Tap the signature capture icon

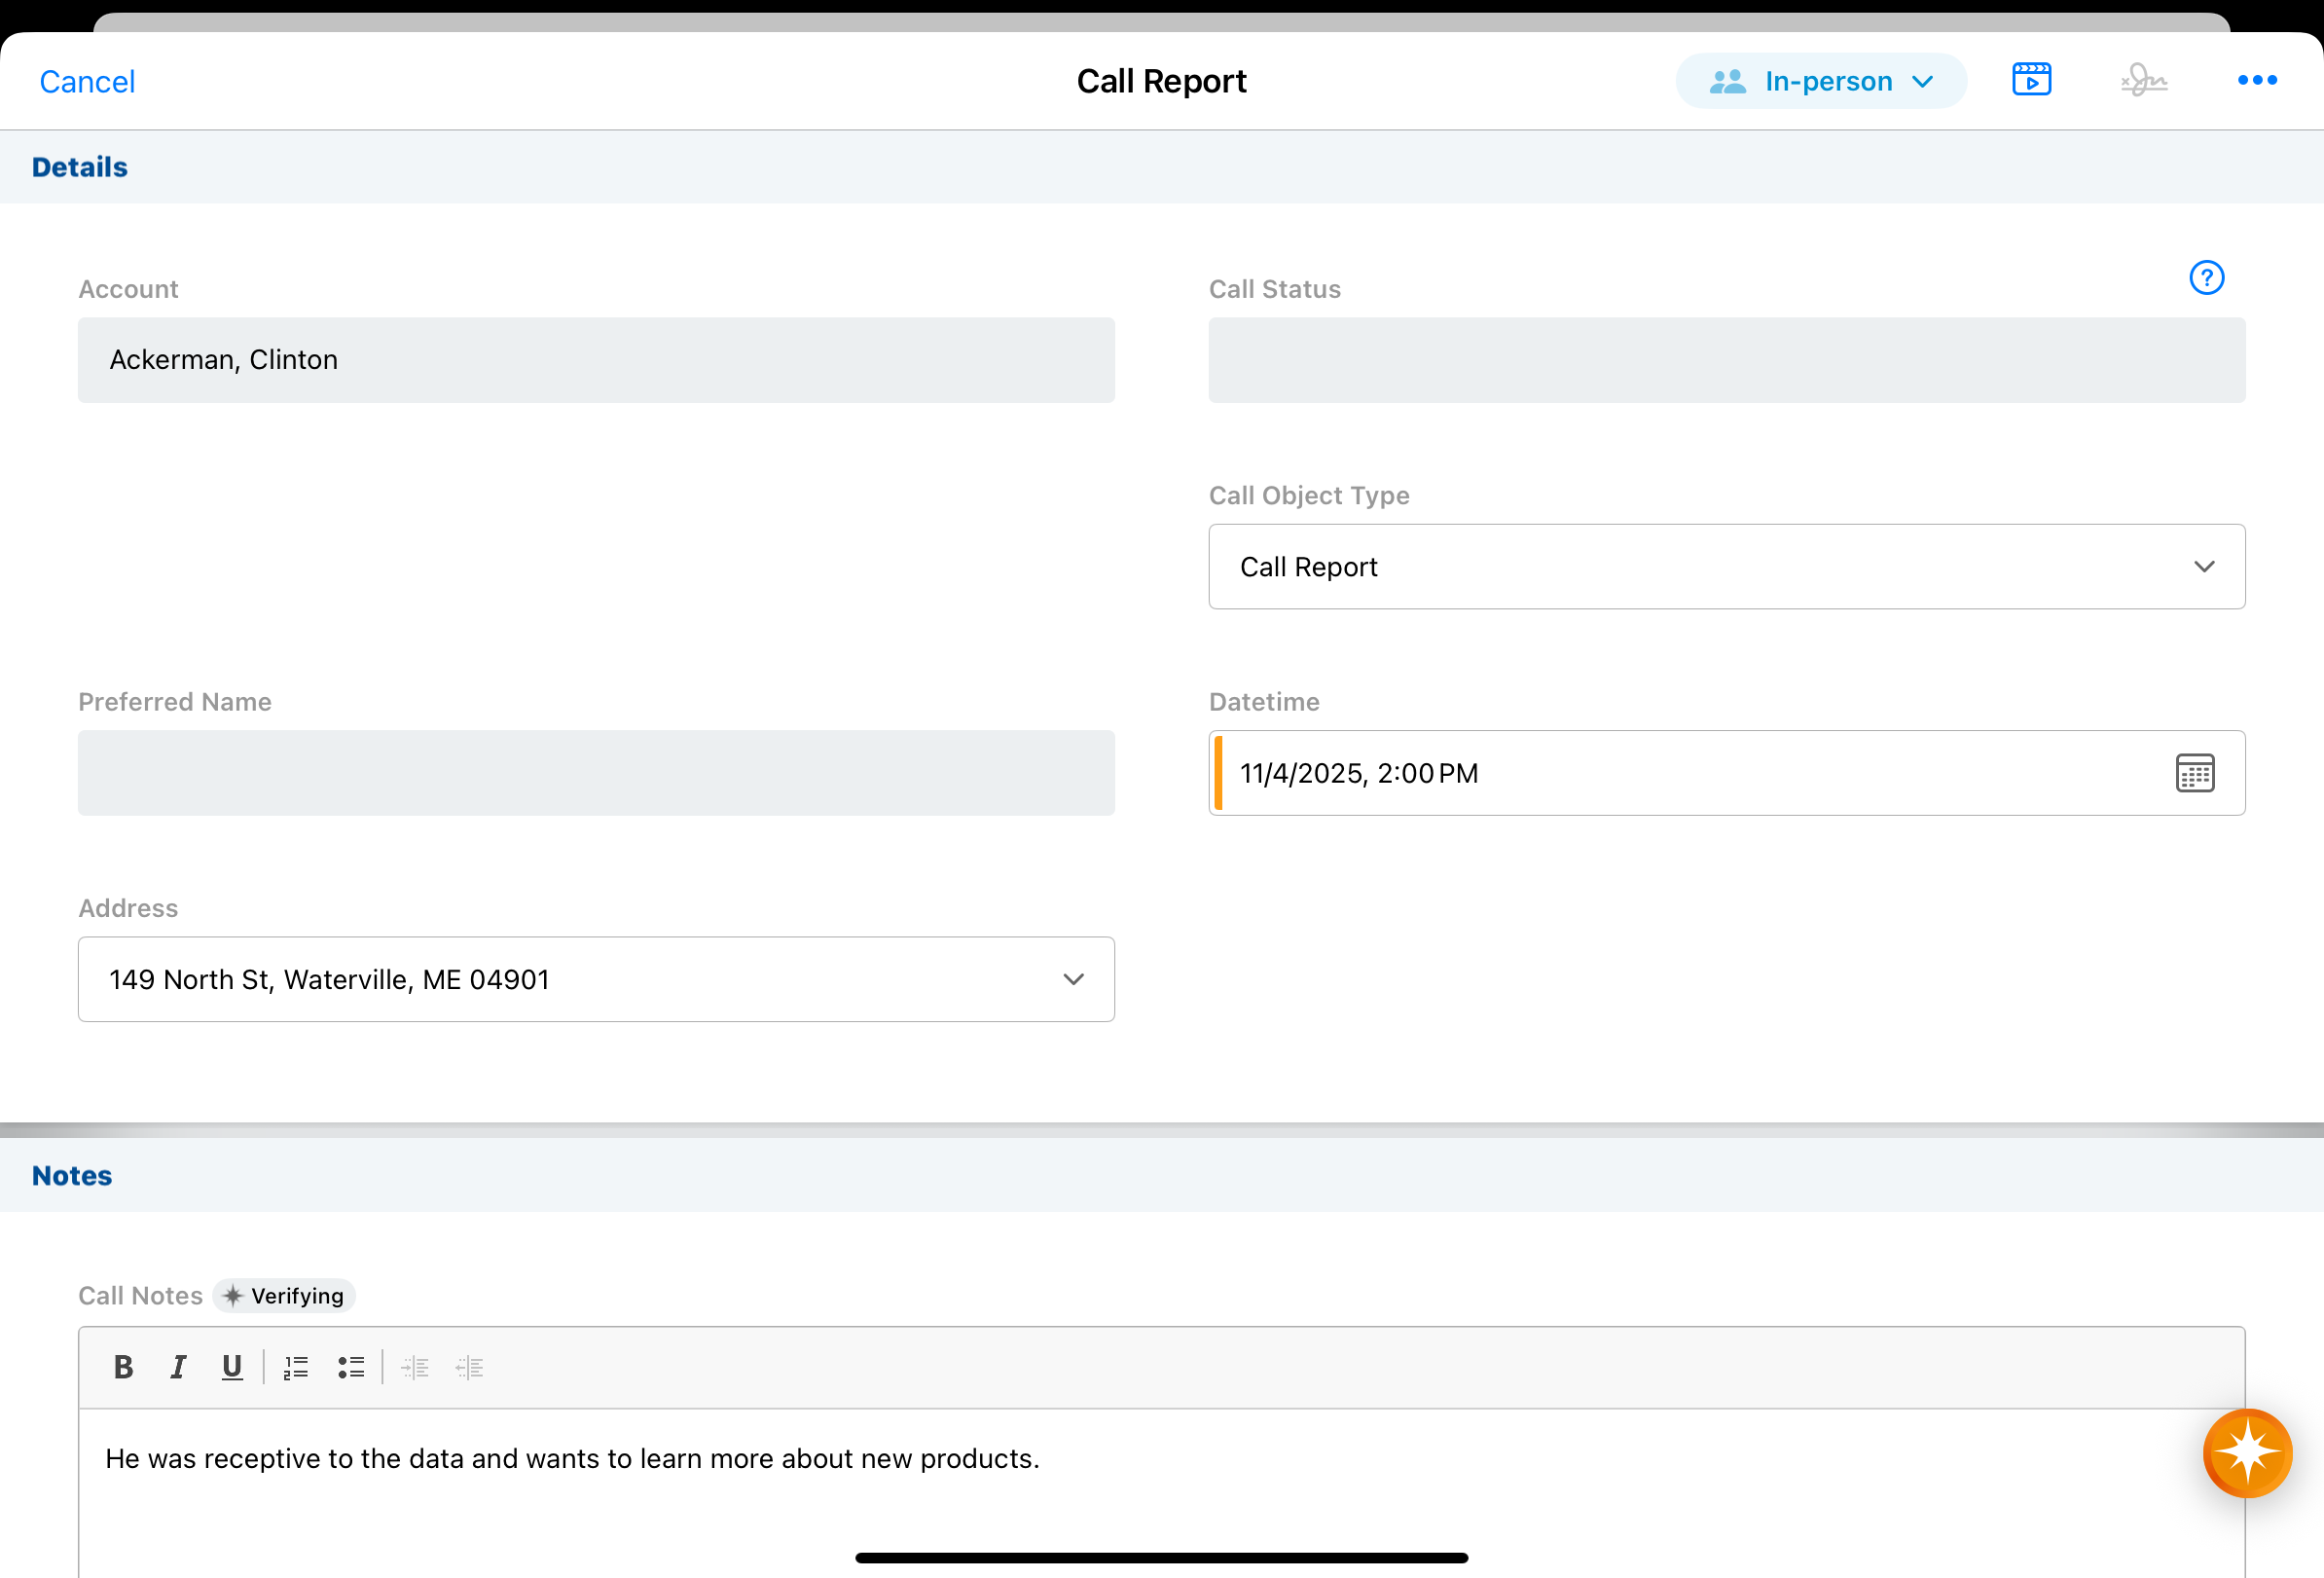[x=2144, y=80]
